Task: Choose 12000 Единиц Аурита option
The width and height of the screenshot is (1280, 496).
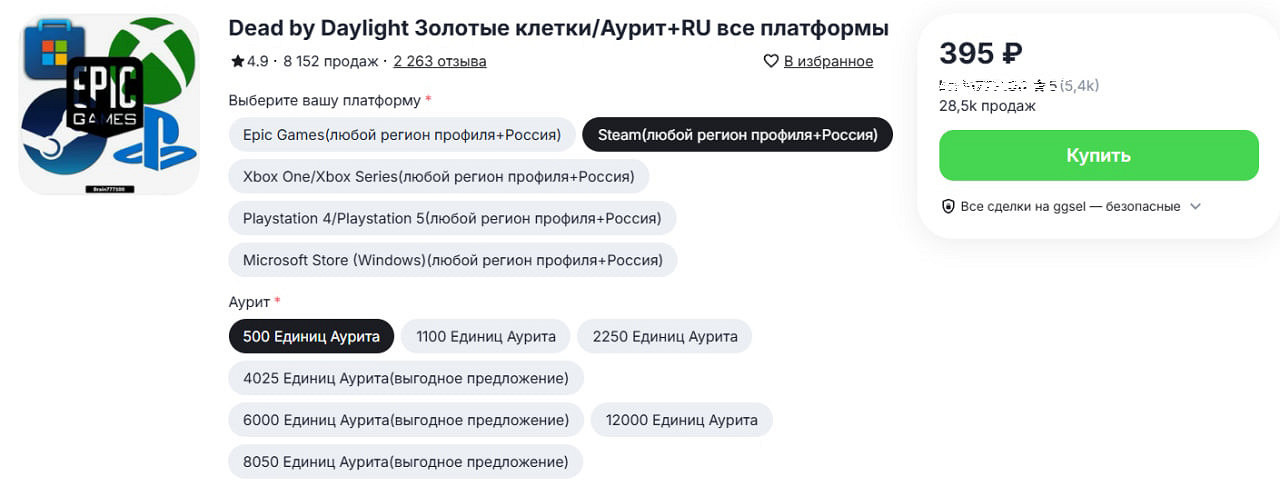Action: 681,420
